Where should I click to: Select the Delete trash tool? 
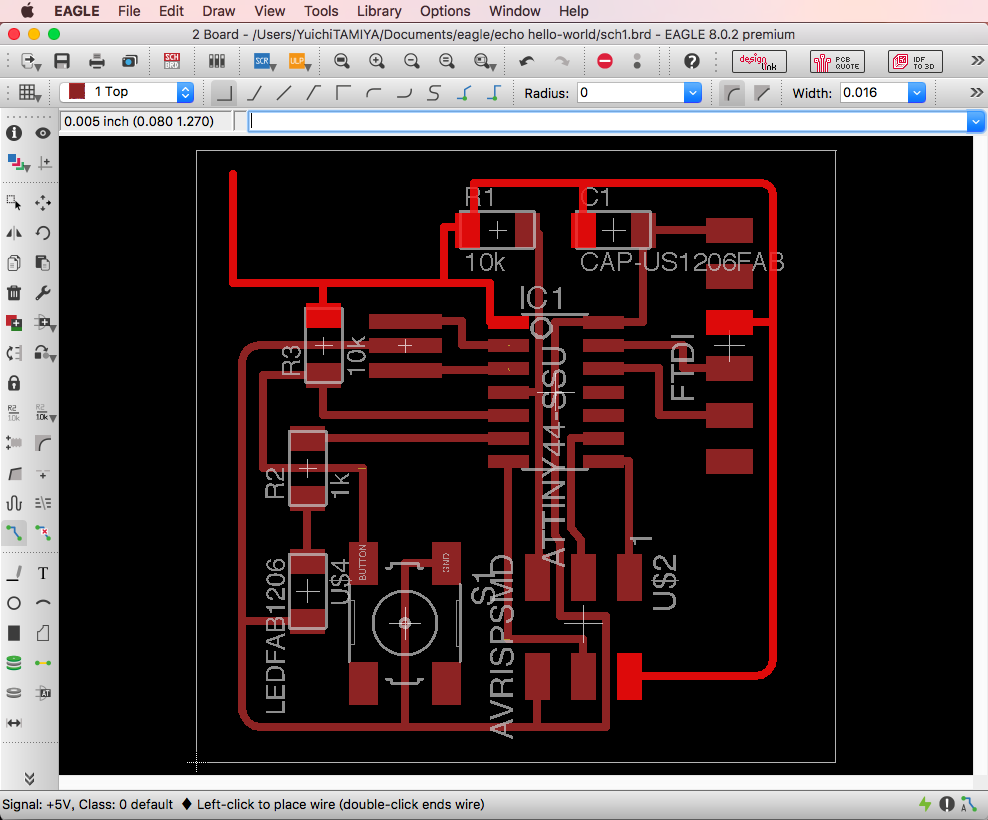pos(14,293)
